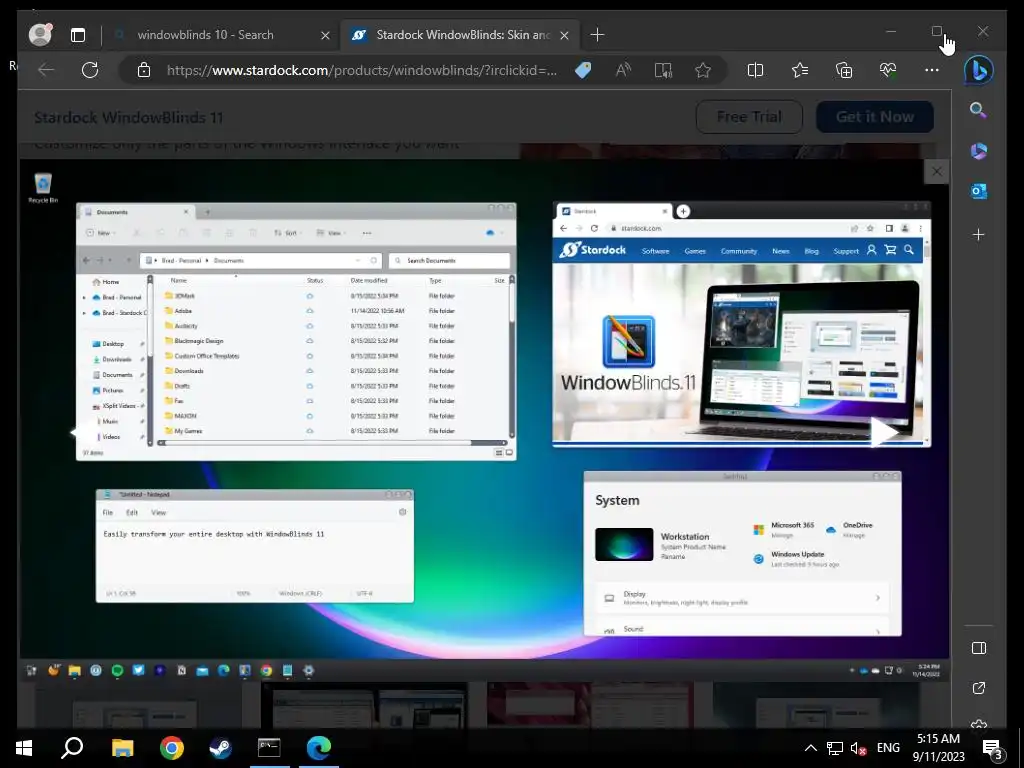Open the notification center icon
This screenshot has width=1024, height=768.
click(x=993, y=749)
